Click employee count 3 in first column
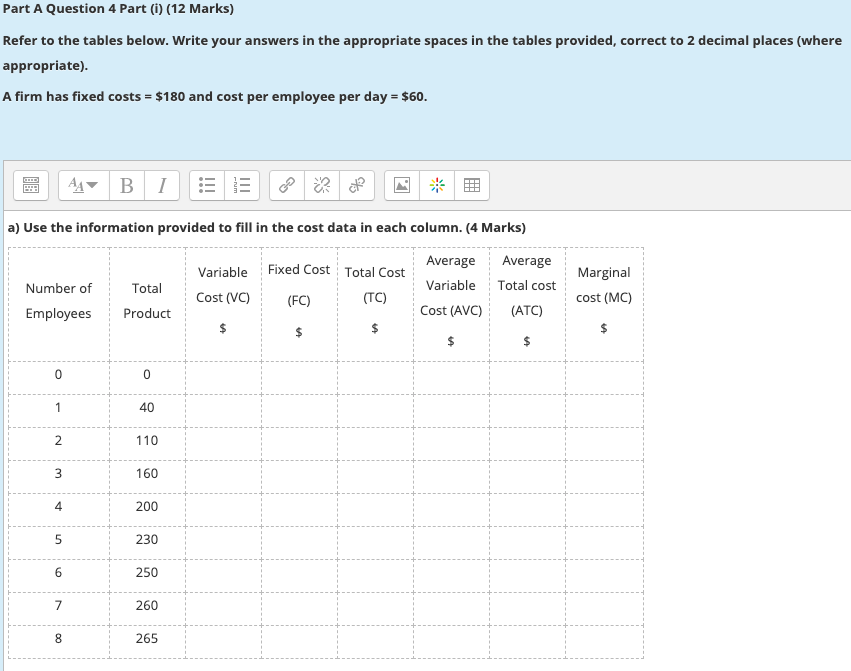This screenshot has width=851, height=671. click(x=59, y=474)
